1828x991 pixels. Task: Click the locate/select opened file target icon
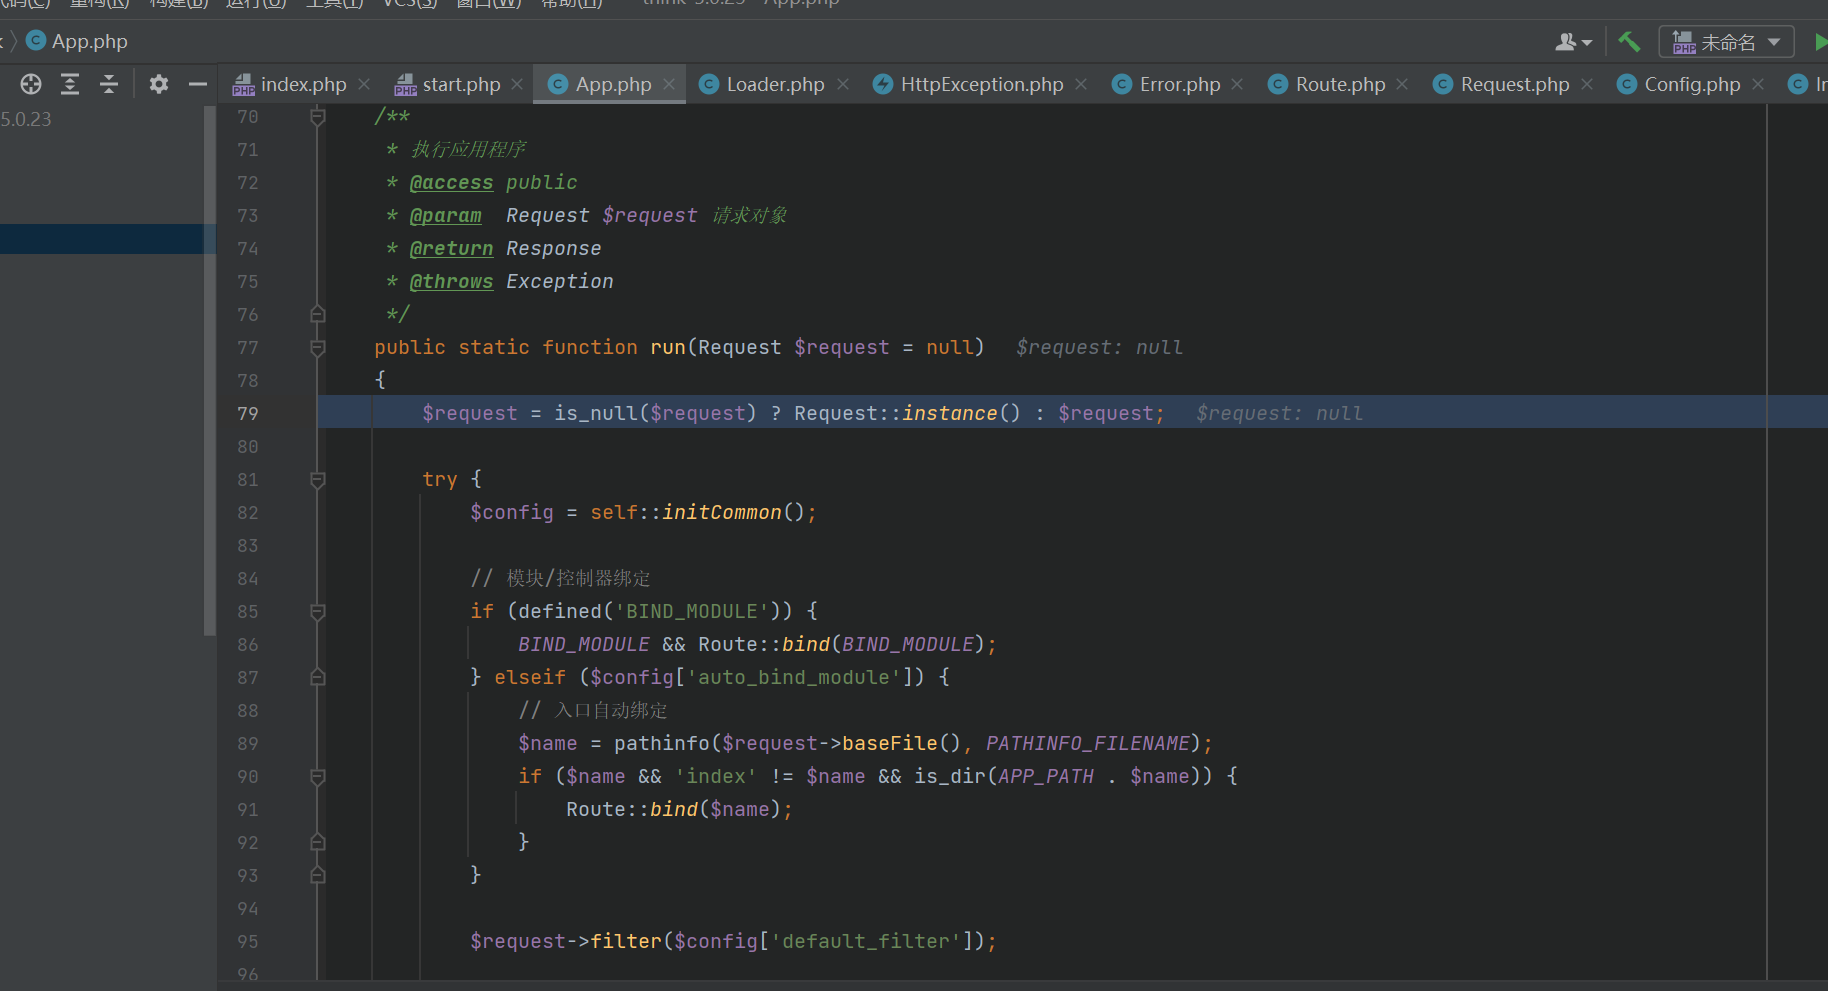(31, 84)
